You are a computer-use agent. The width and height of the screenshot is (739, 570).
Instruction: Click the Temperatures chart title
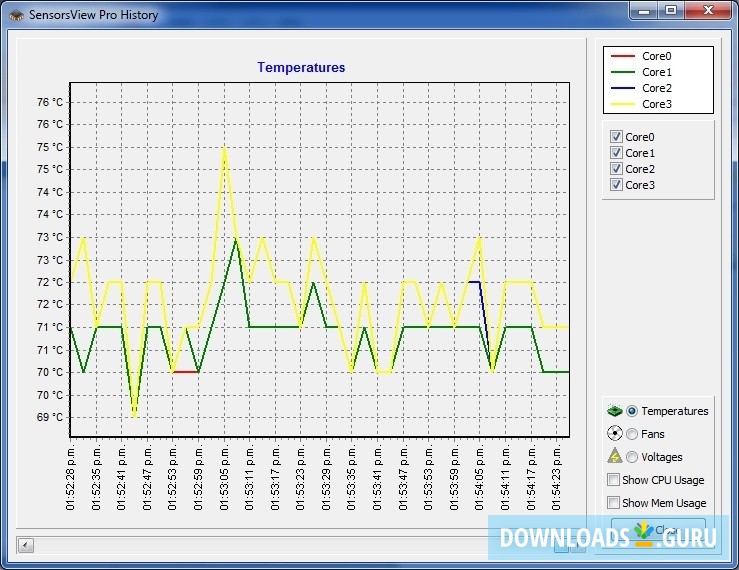tap(301, 67)
